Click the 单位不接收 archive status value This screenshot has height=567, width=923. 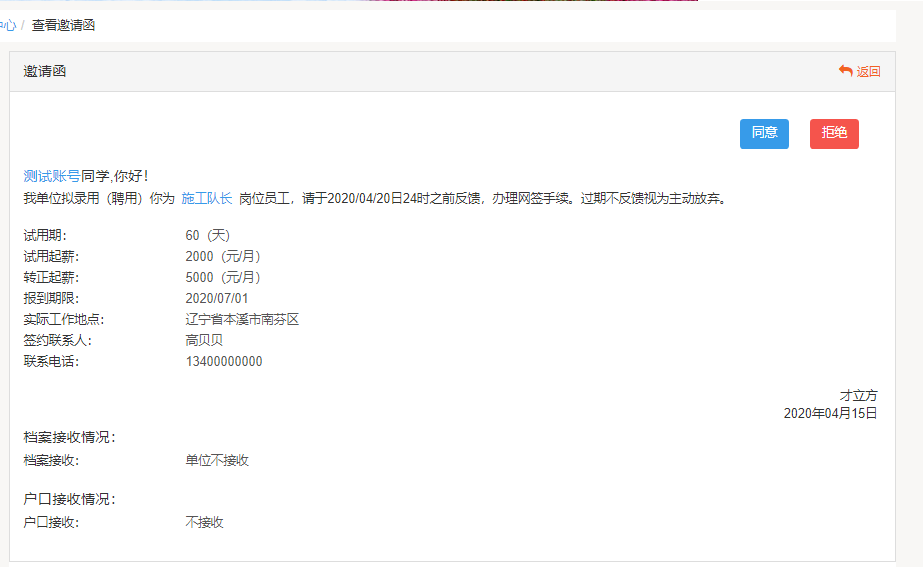pos(217,461)
